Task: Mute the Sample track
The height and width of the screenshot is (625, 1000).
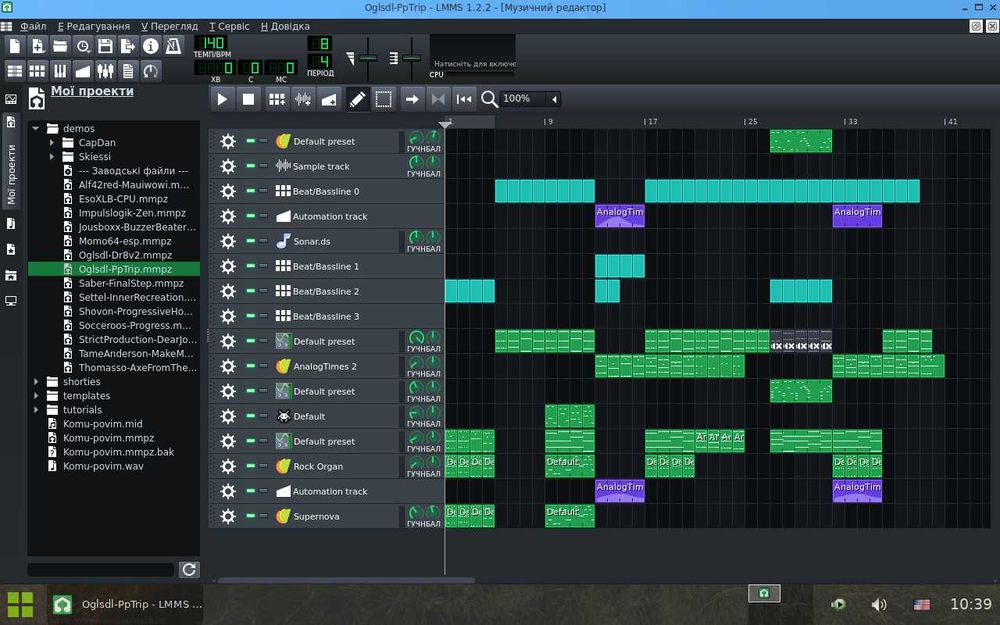Action: point(251,166)
